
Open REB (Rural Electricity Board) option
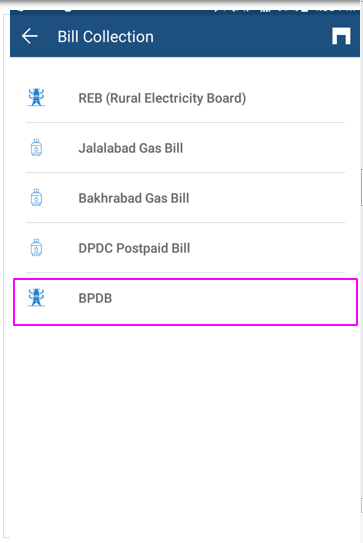tap(185, 98)
